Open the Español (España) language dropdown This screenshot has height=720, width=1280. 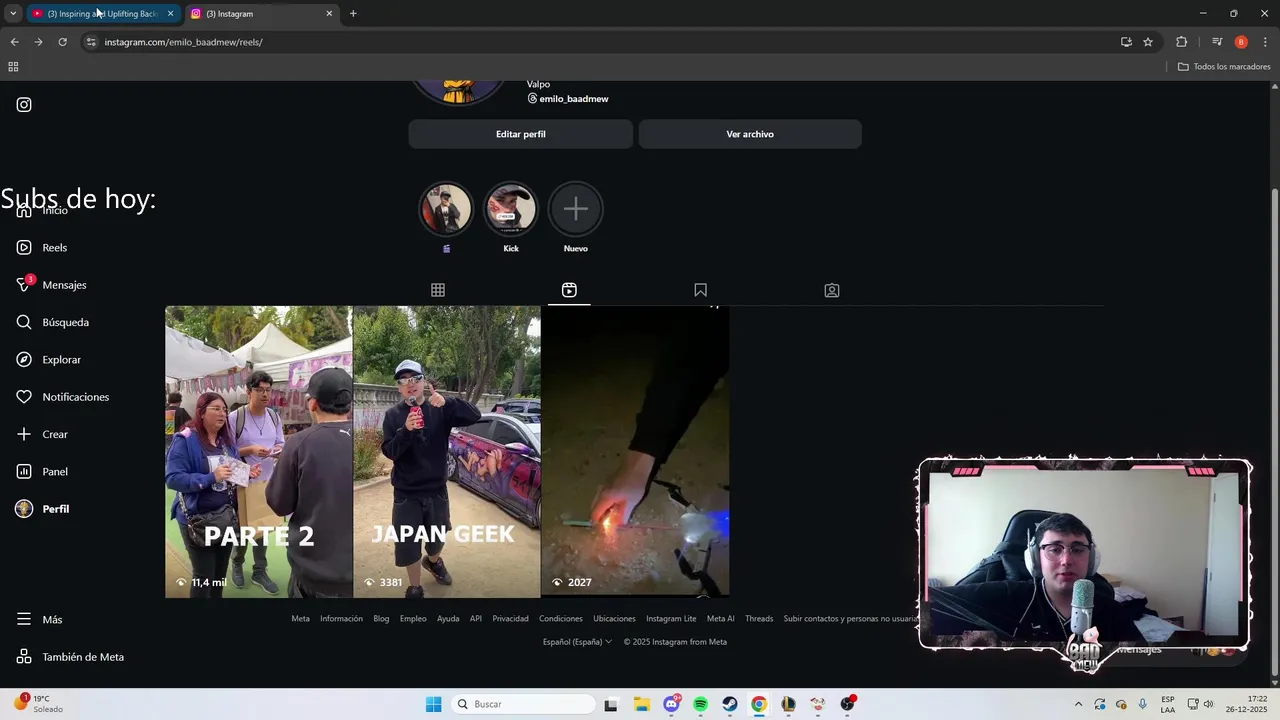577,642
